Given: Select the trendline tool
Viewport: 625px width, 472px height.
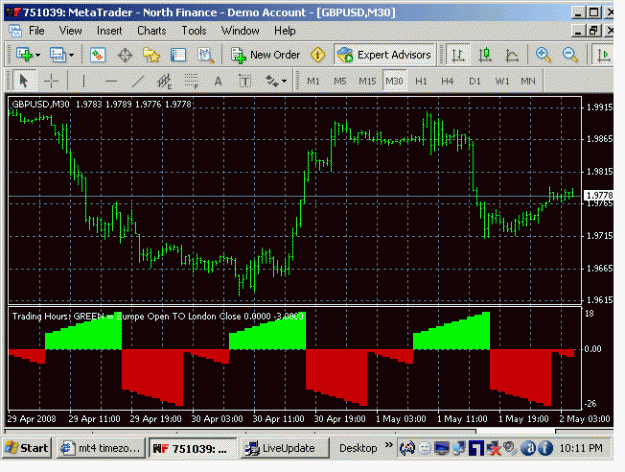Looking at the screenshot, I should [x=138, y=81].
